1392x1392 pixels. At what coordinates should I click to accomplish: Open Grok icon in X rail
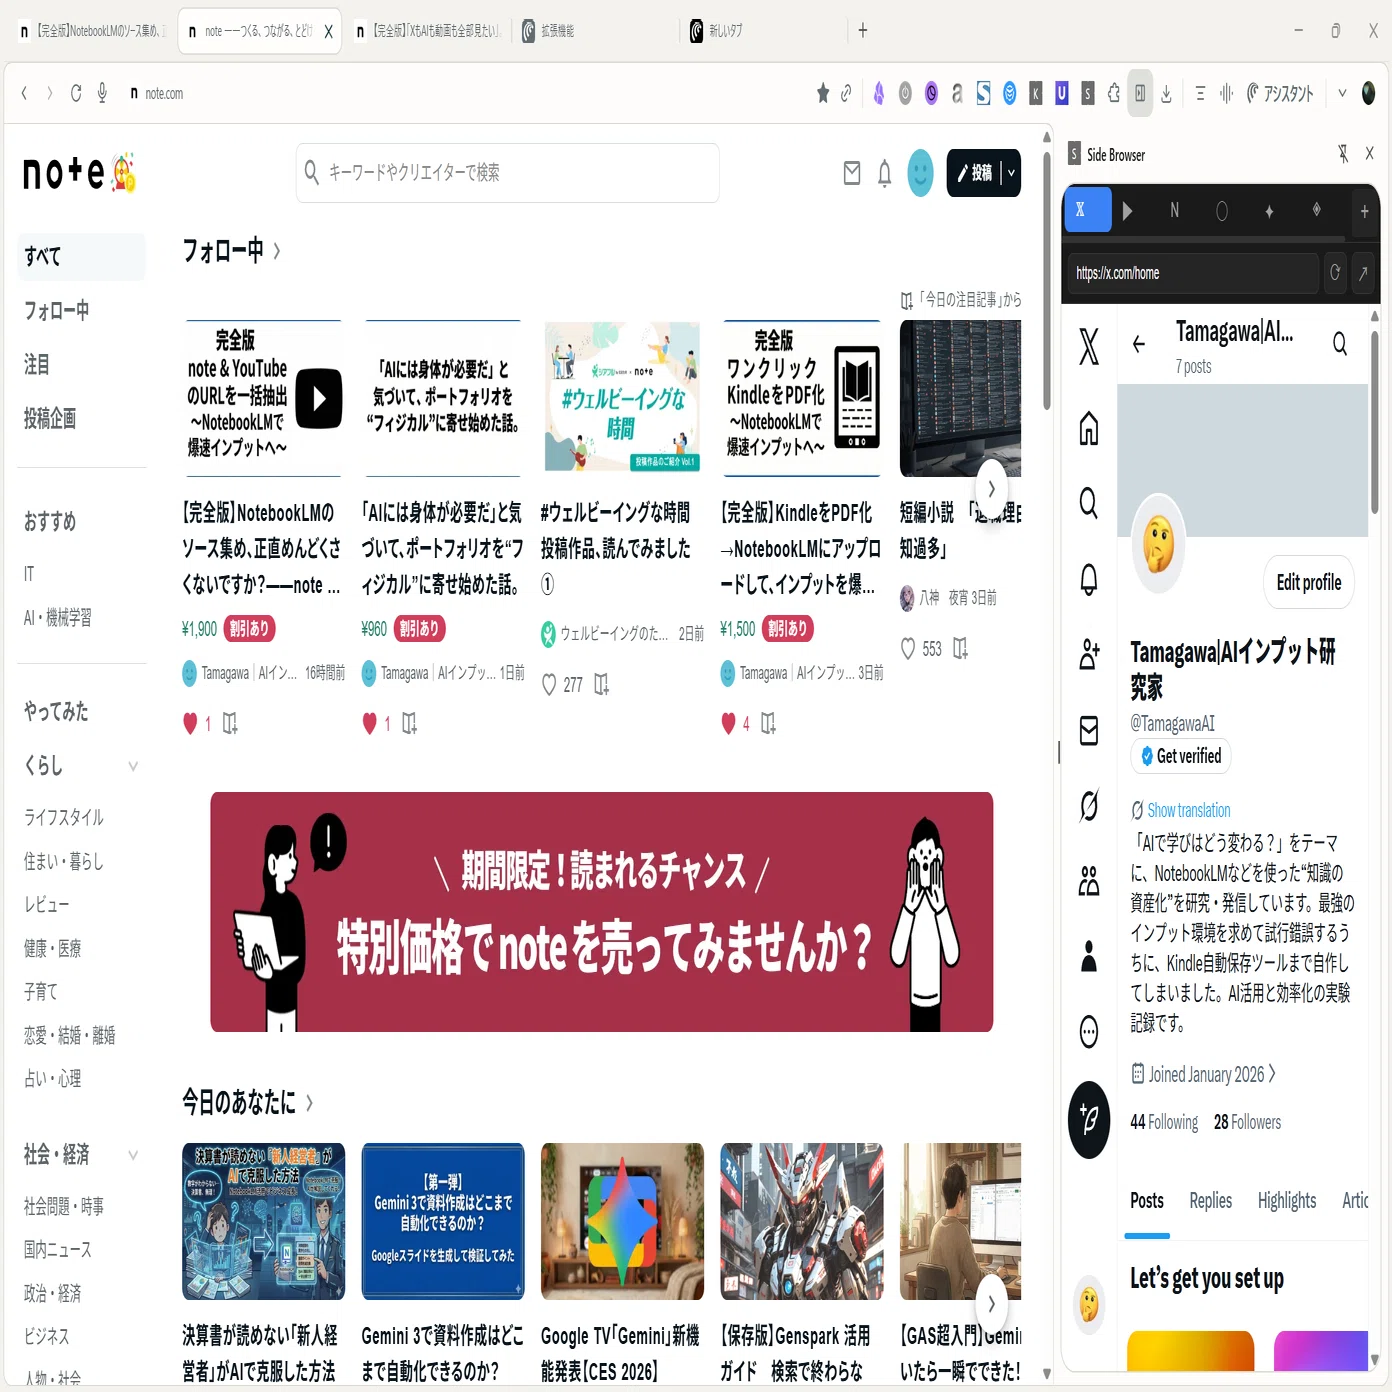pos(1089,805)
